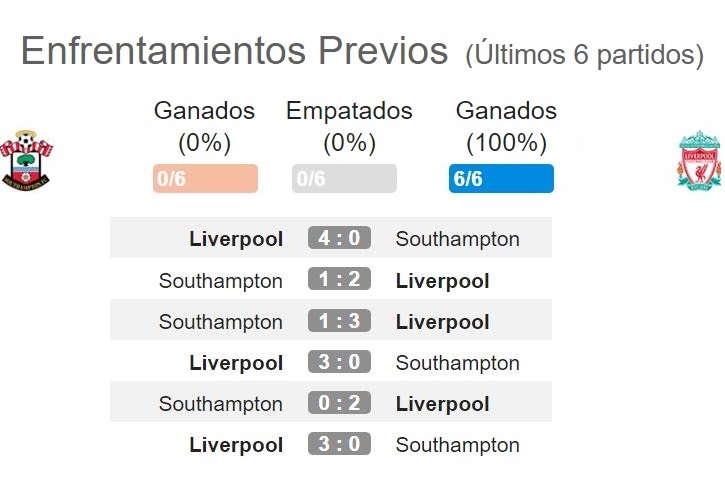Screen dimensions: 725x482
Task: Click Southampton in the 4:0 match row
Action: pyautogui.click(x=458, y=239)
